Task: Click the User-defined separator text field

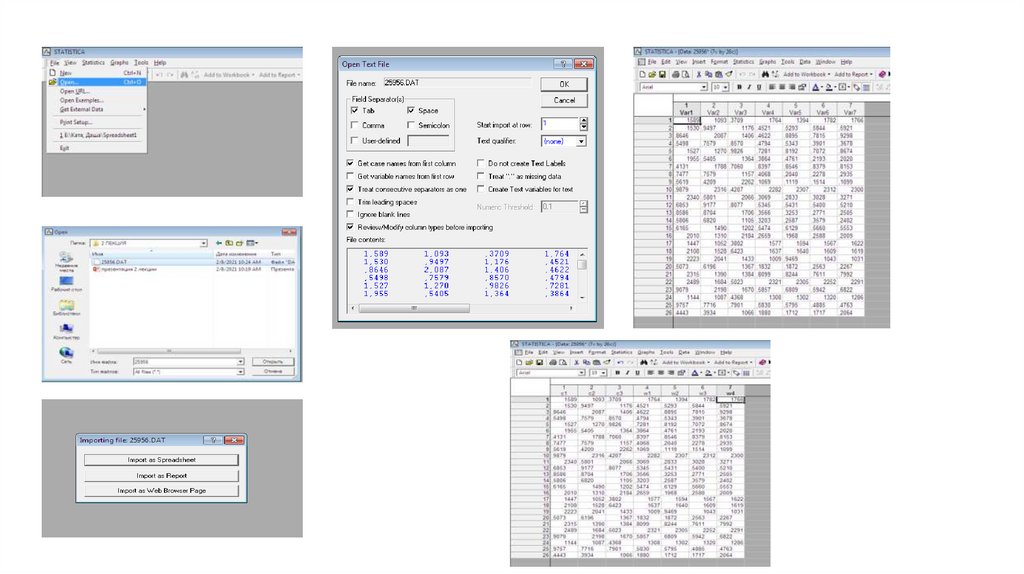Action: (x=428, y=140)
